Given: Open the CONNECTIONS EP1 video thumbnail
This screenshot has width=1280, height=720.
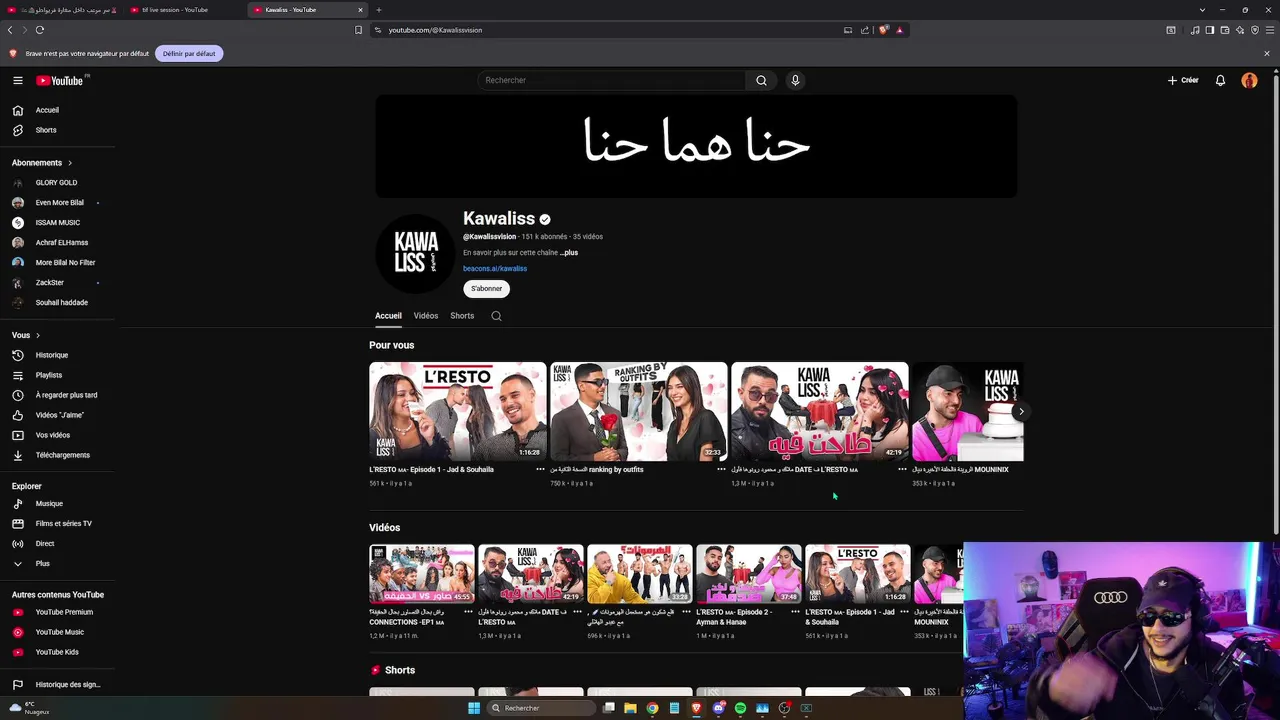Looking at the screenshot, I should tap(422, 574).
